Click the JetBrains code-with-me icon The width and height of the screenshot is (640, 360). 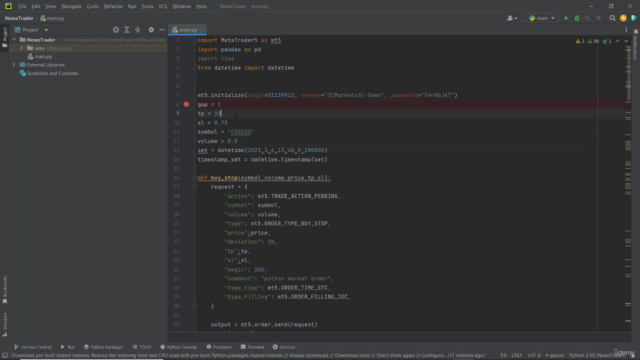634,18
